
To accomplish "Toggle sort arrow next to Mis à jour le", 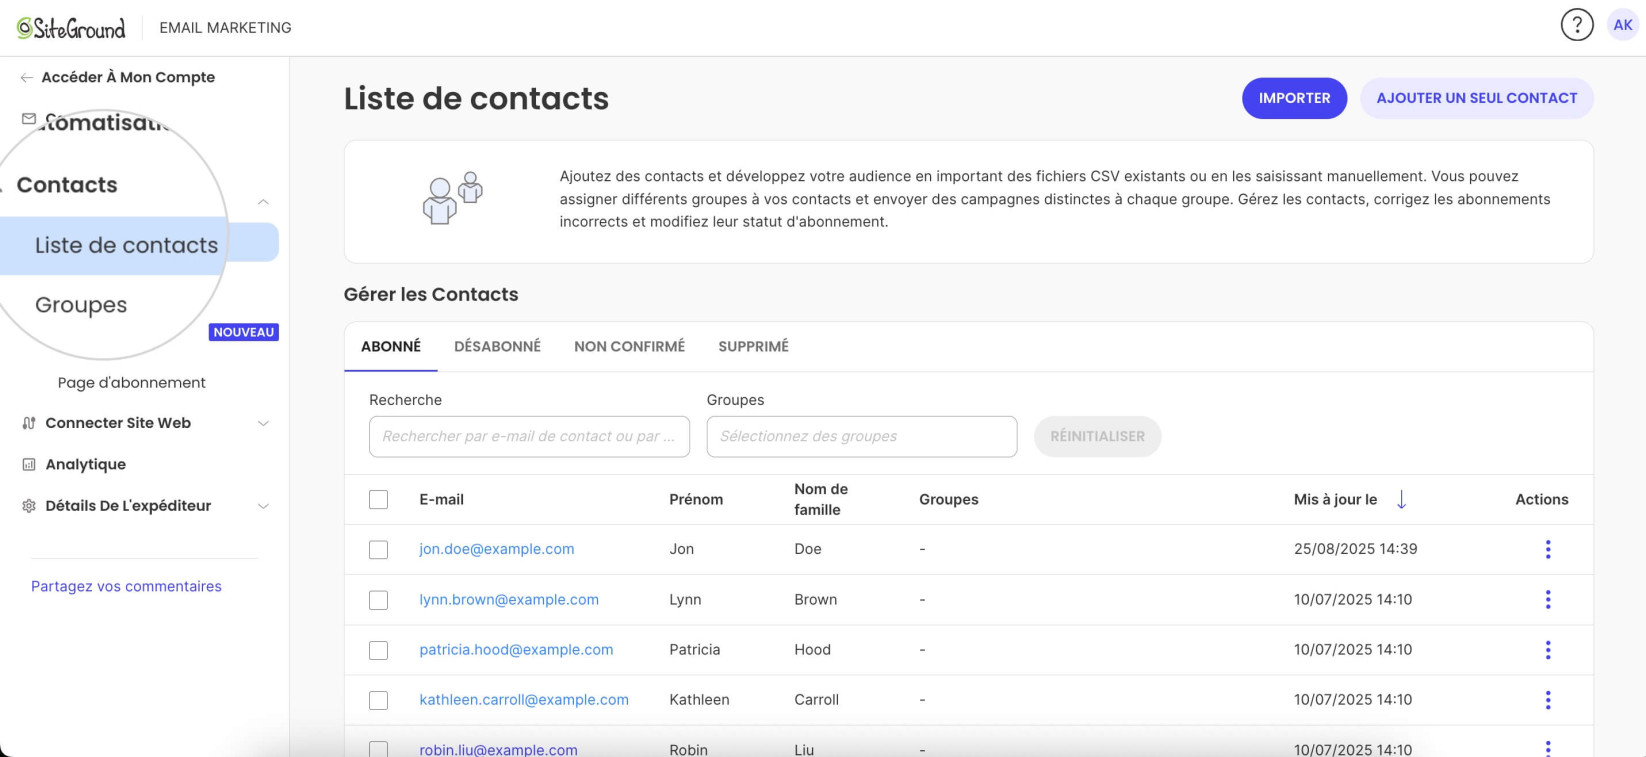I will (1401, 500).
